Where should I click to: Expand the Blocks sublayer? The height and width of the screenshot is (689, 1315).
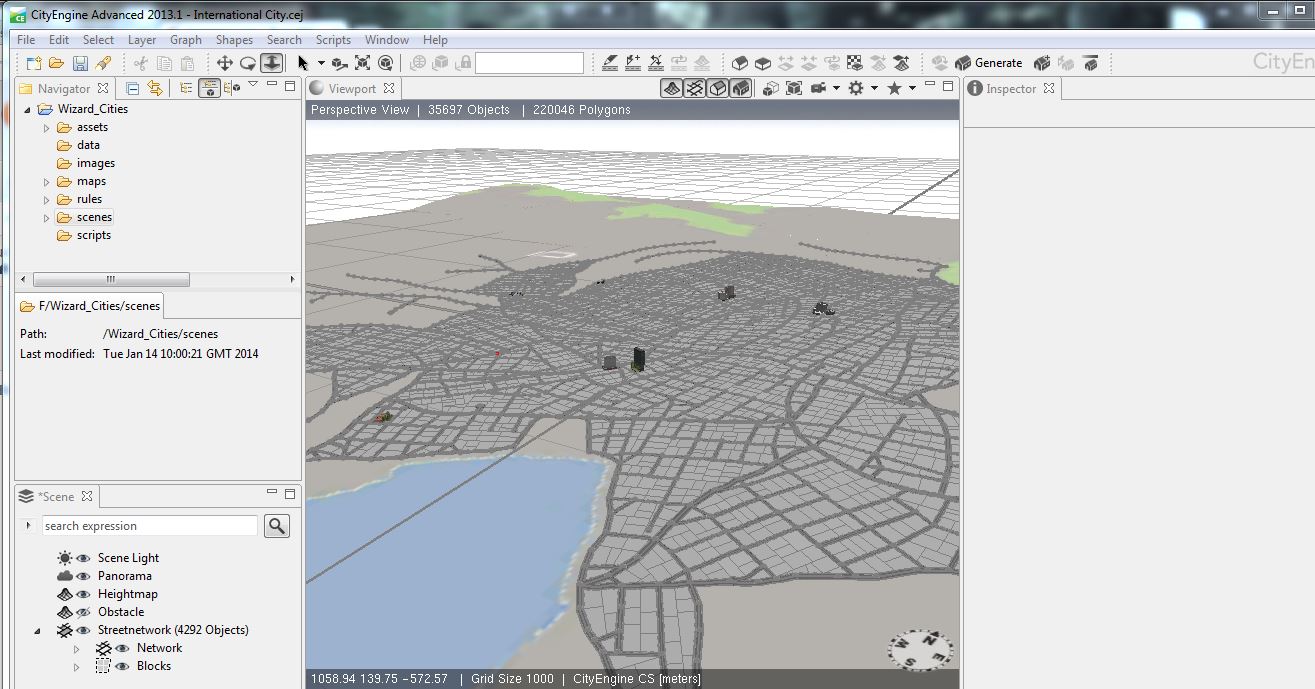point(76,667)
